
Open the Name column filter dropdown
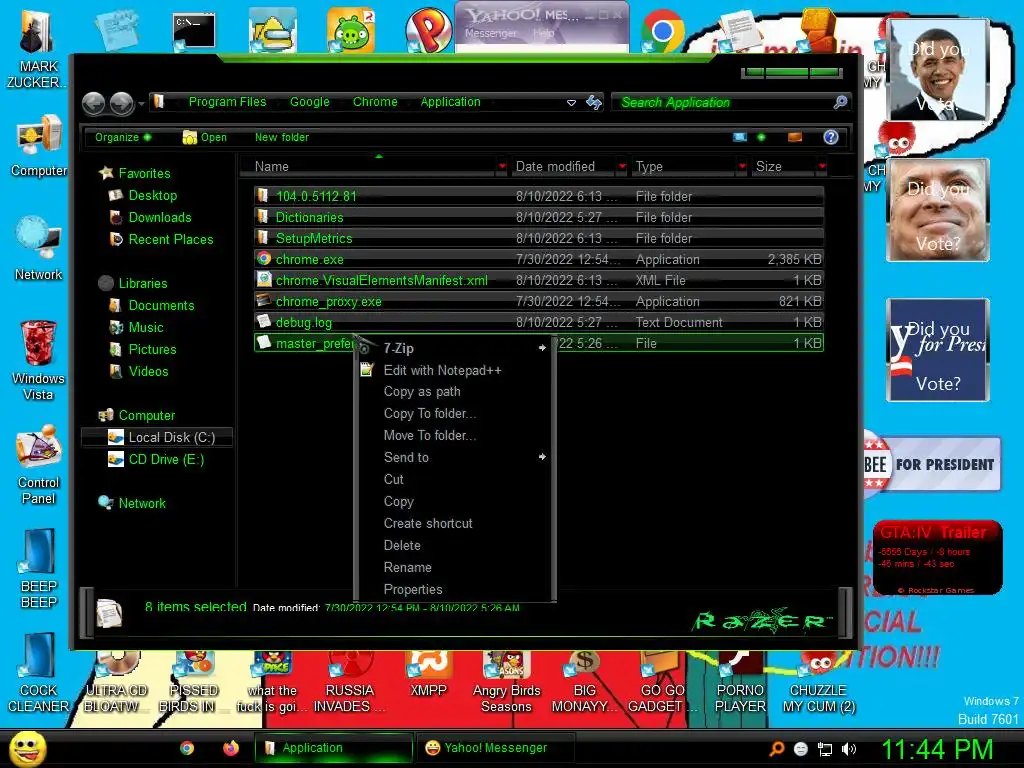pos(502,167)
